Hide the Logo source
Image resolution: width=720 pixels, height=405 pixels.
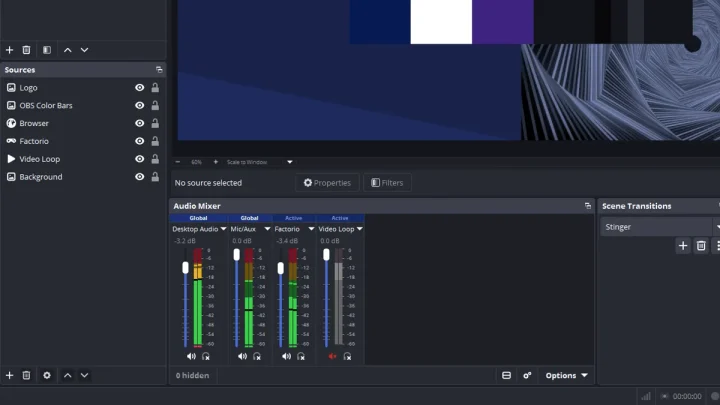[140, 88]
